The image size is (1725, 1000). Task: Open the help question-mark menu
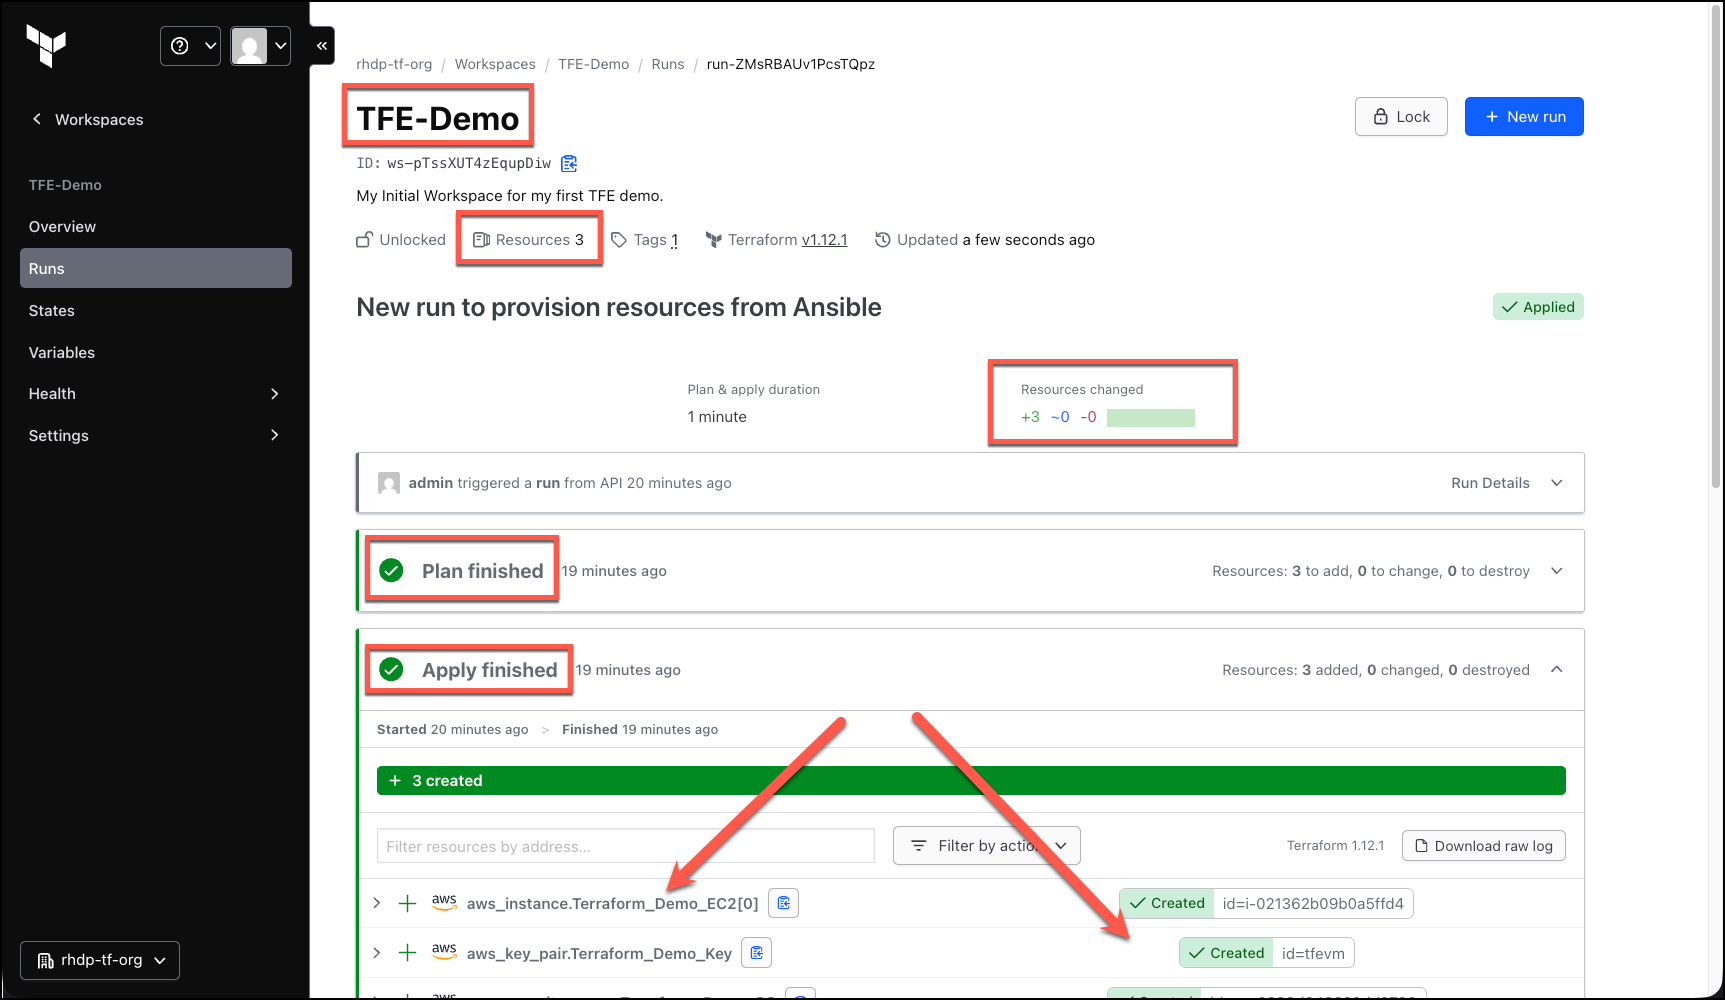pos(190,46)
